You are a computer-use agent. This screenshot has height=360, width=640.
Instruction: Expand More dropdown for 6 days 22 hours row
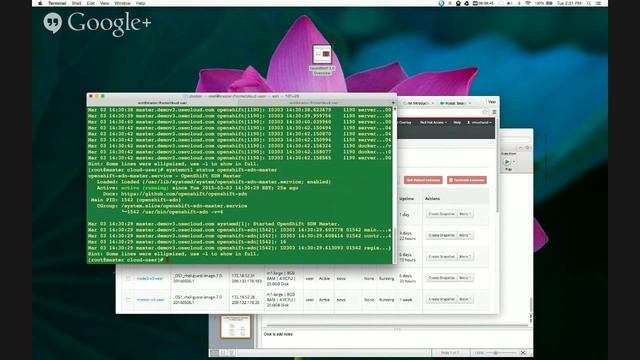[x=465, y=235]
